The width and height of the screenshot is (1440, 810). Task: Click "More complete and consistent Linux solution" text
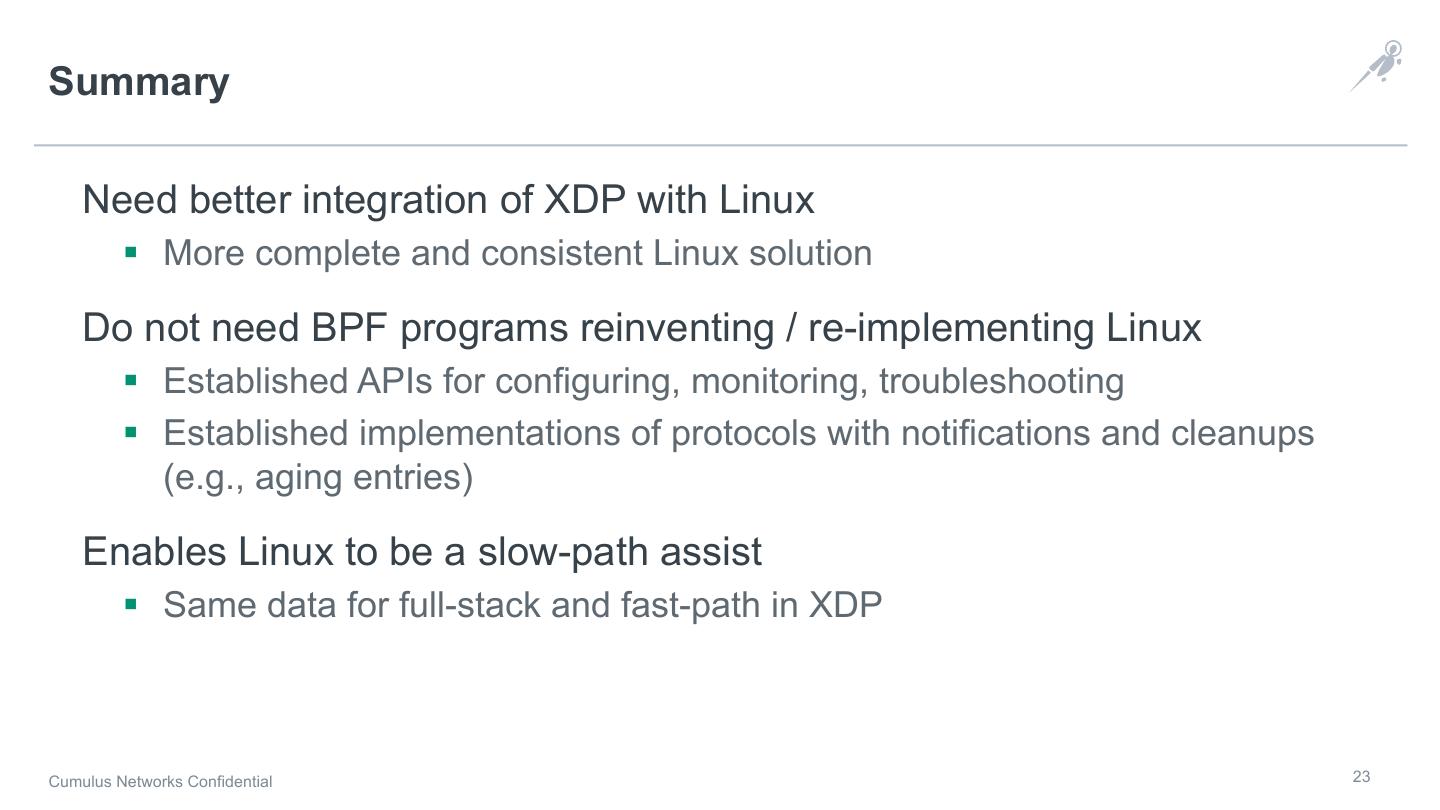pyautogui.click(x=517, y=253)
